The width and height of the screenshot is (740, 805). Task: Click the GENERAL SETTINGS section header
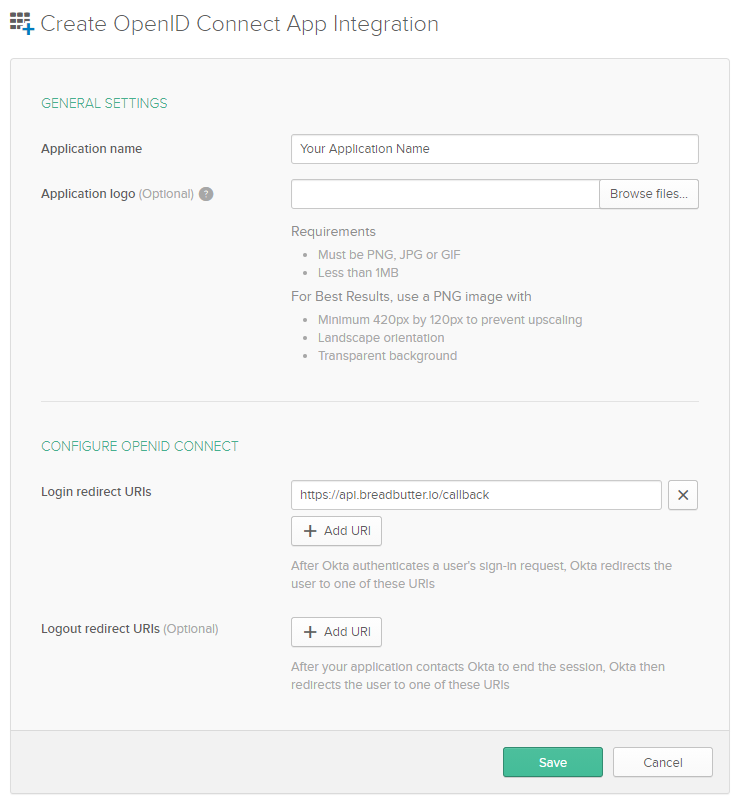pyautogui.click(x=104, y=103)
